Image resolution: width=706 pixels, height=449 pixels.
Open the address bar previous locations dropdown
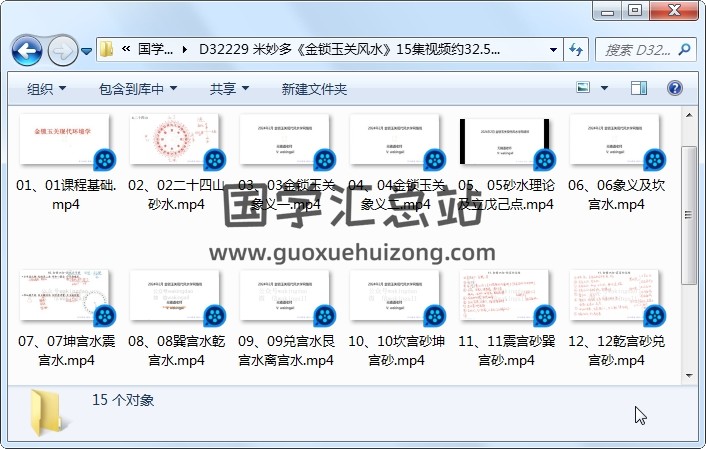point(554,50)
